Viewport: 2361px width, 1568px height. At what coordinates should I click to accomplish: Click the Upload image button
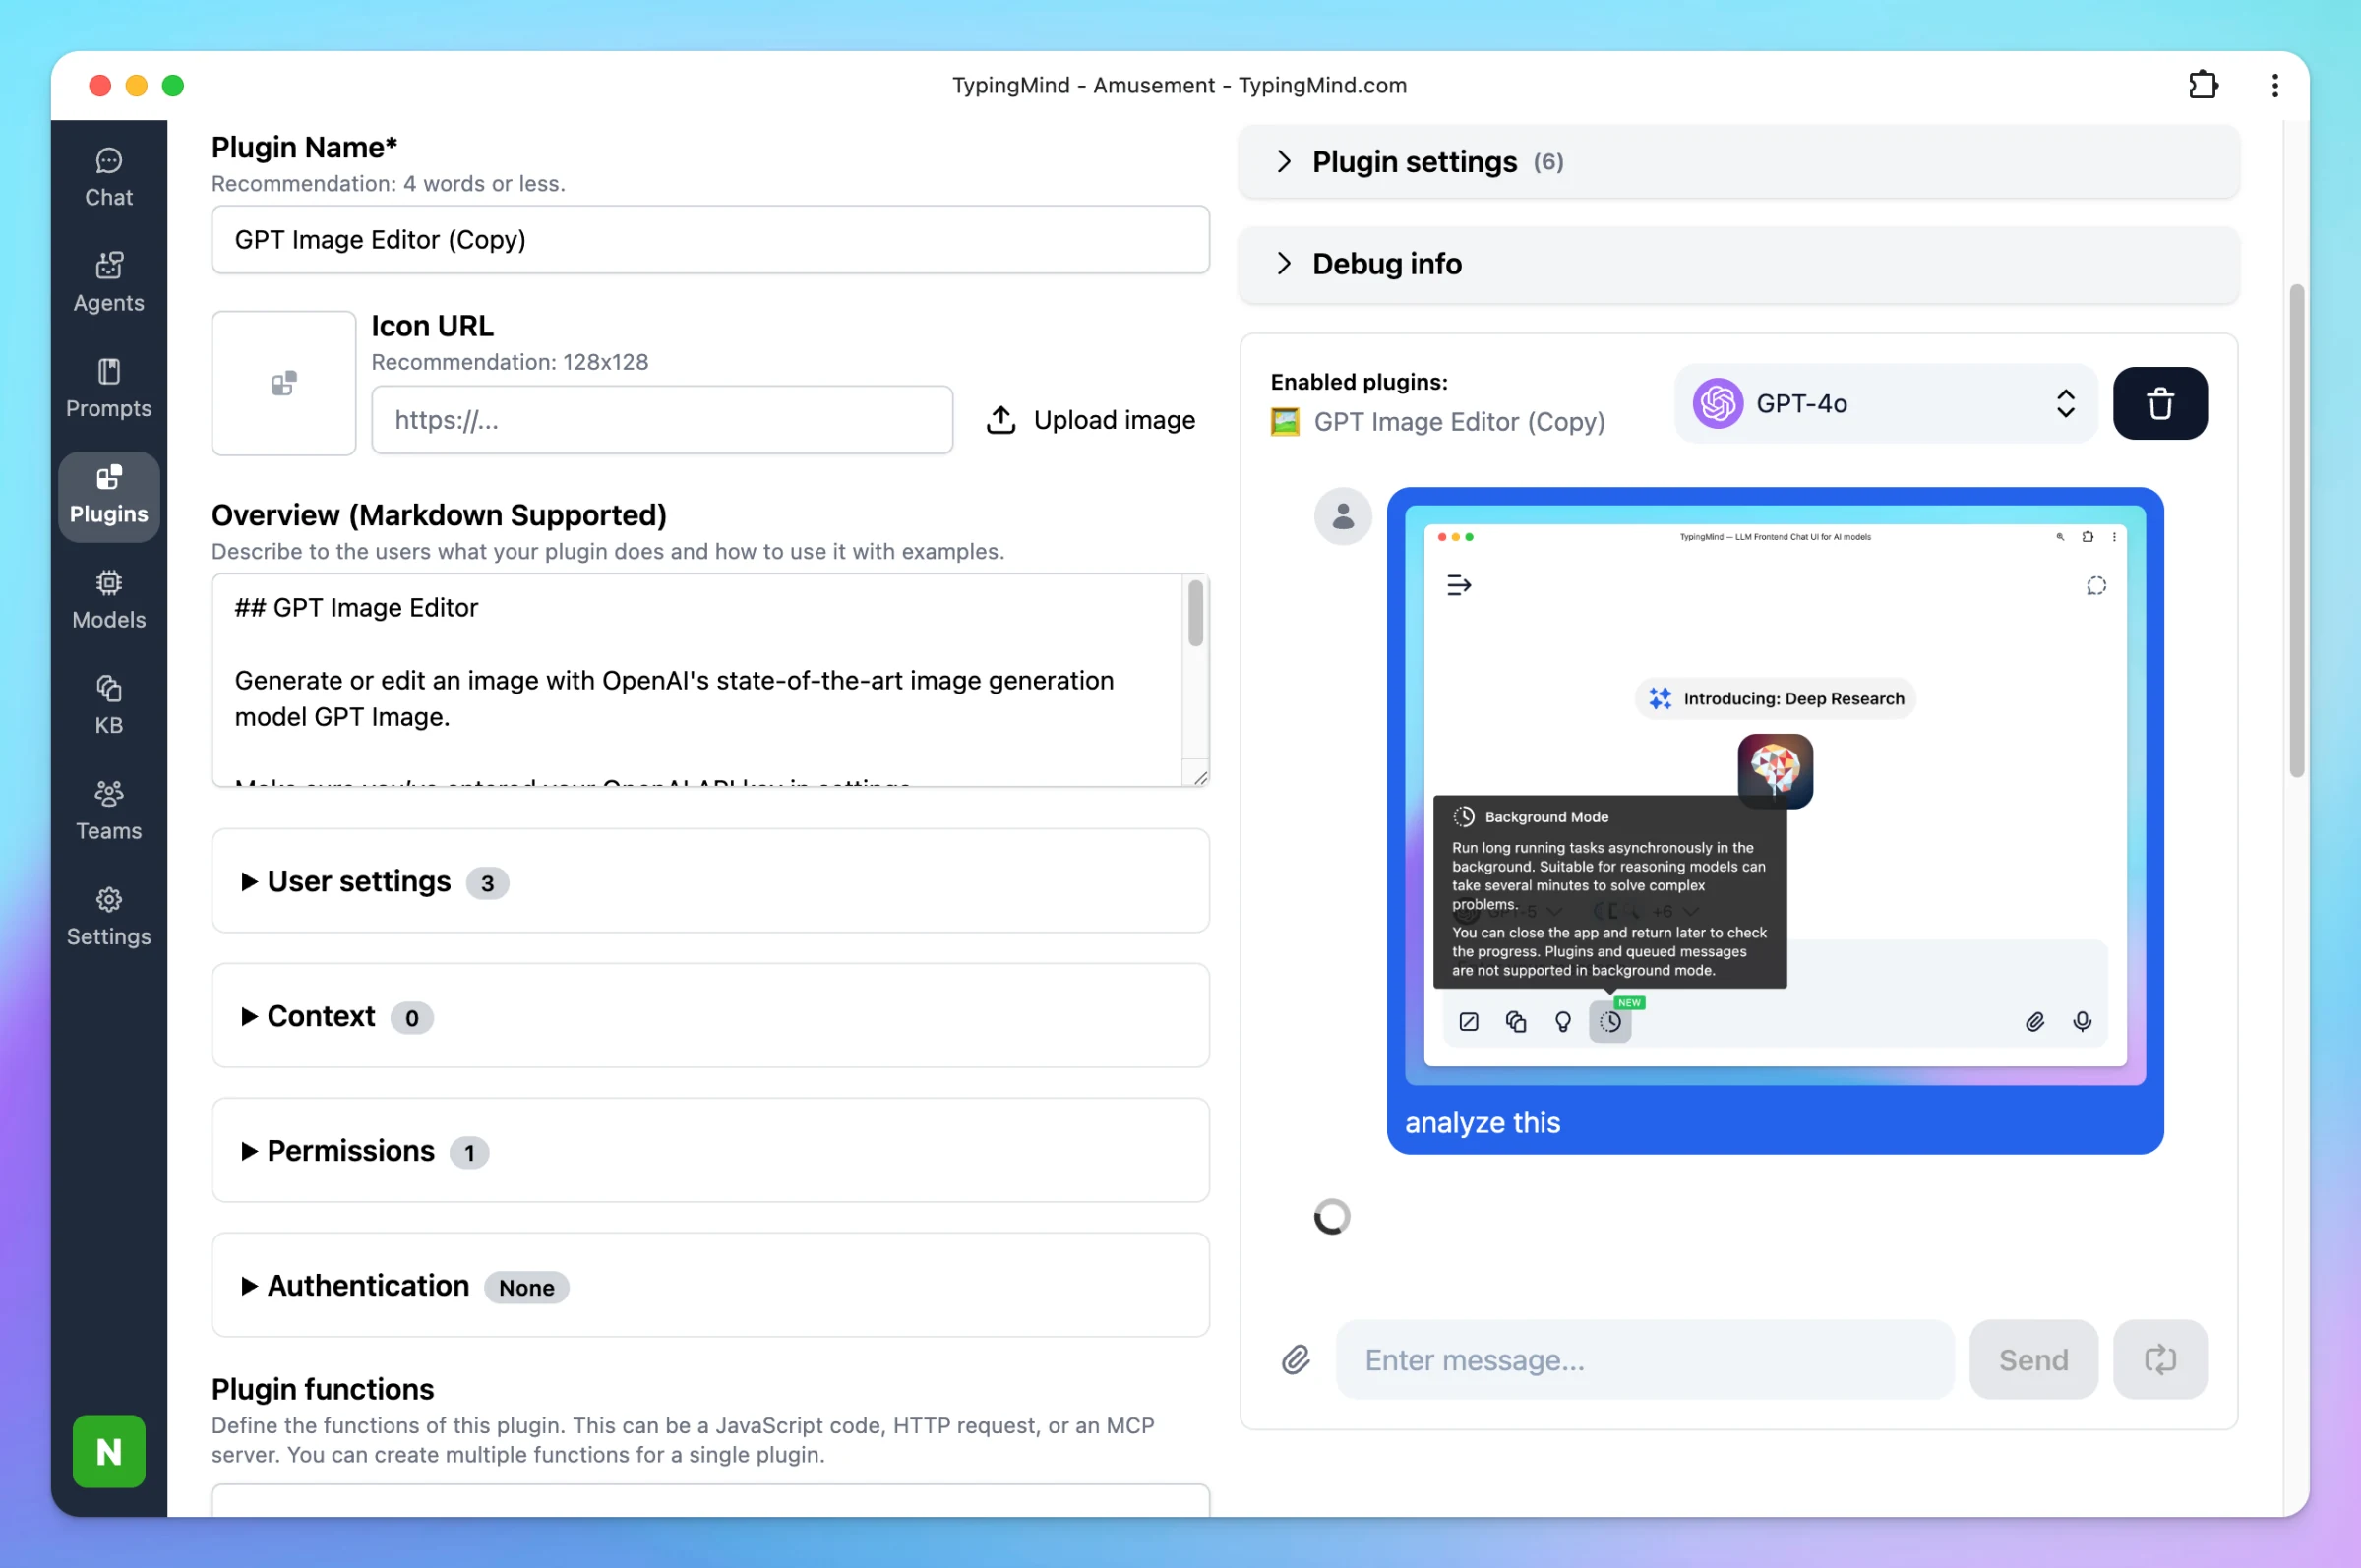1090,420
